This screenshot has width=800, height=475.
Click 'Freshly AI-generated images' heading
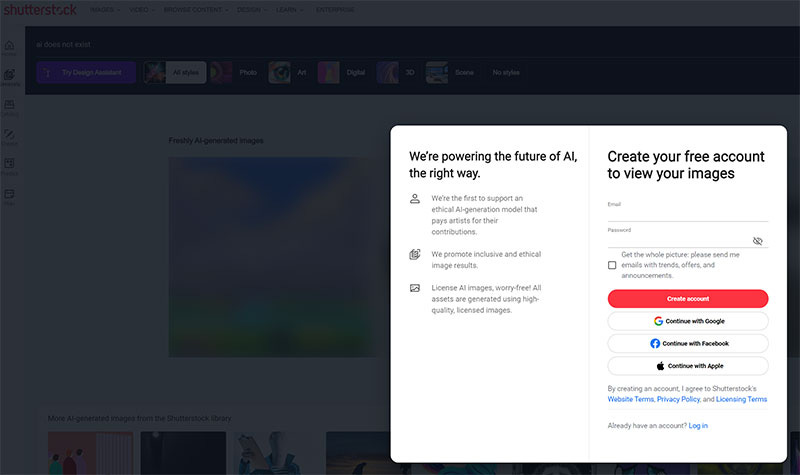point(216,140)
